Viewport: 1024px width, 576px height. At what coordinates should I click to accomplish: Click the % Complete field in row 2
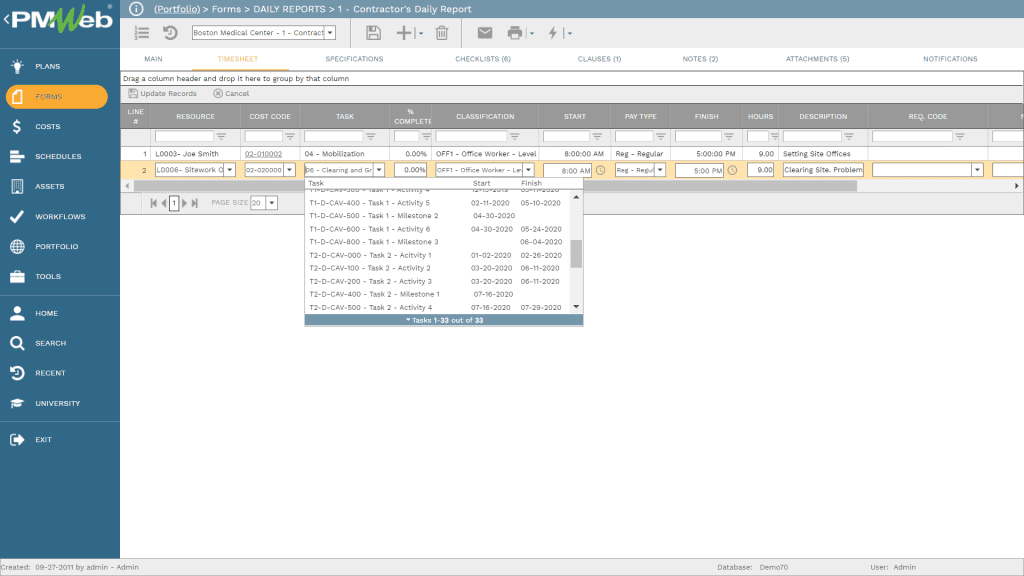tap(411, 170)
